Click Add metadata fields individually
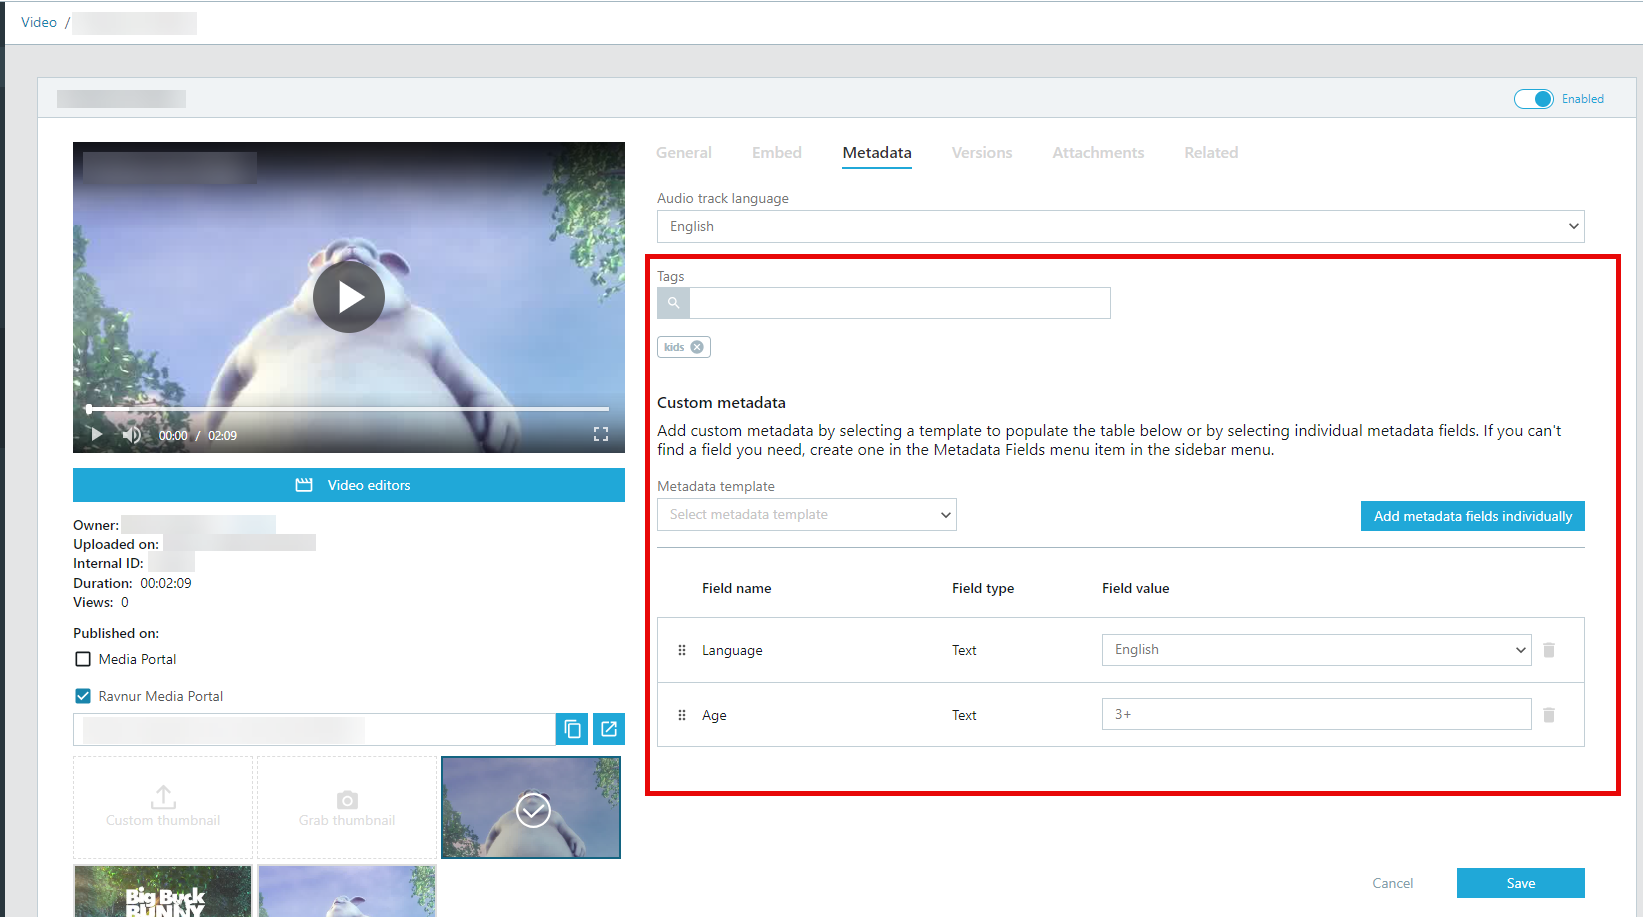This screenshot has width=1643, height=917. [x=1473, y=516]
